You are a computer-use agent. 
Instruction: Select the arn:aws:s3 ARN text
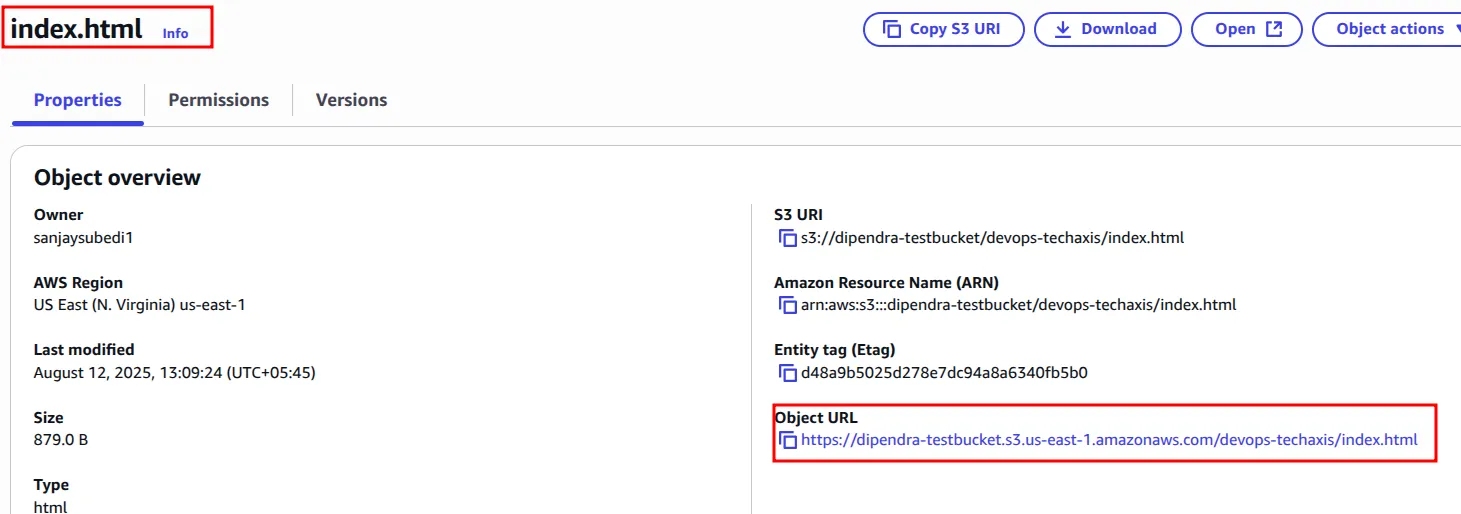tap(1018, 305)
